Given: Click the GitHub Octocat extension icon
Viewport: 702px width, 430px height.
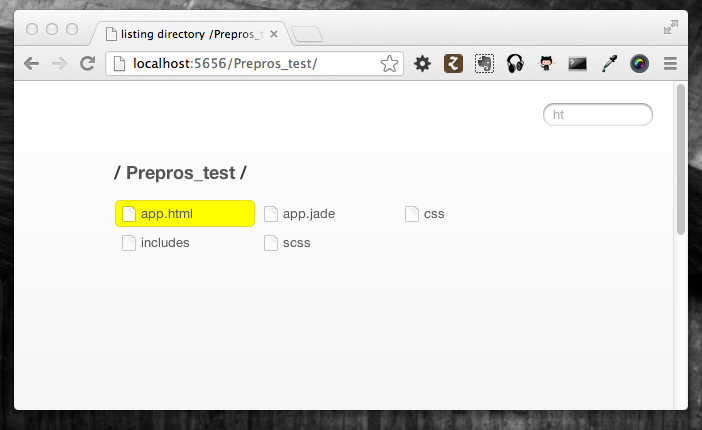Looking at the screenshot, I should (x=546, y=64).
